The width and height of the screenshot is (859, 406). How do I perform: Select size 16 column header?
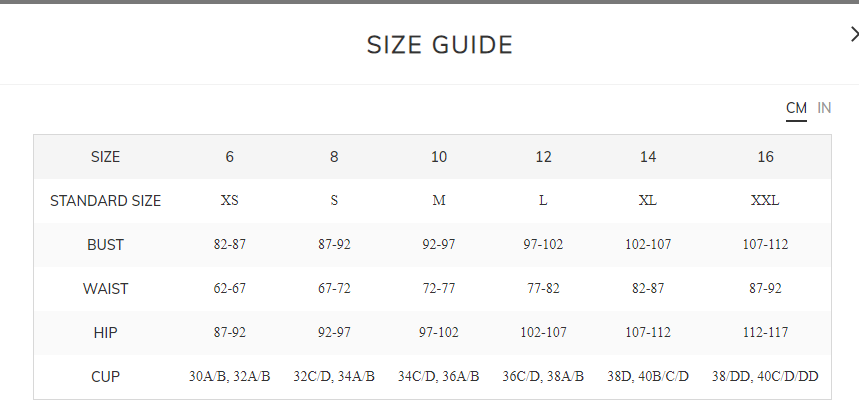click(x=765, y=157)
